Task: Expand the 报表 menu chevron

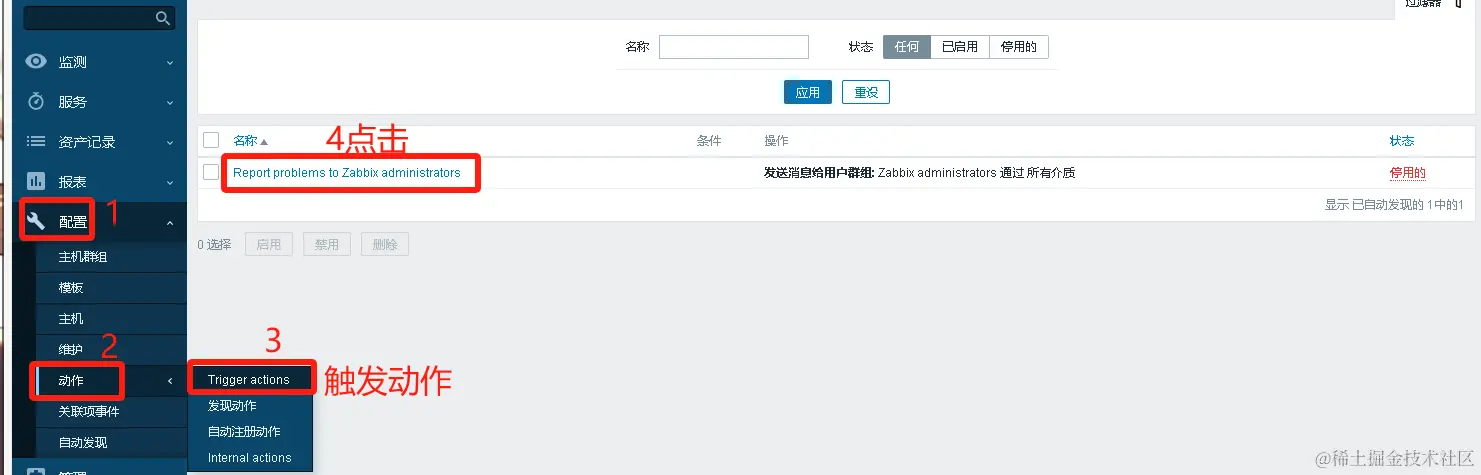Action: (170, 182)
